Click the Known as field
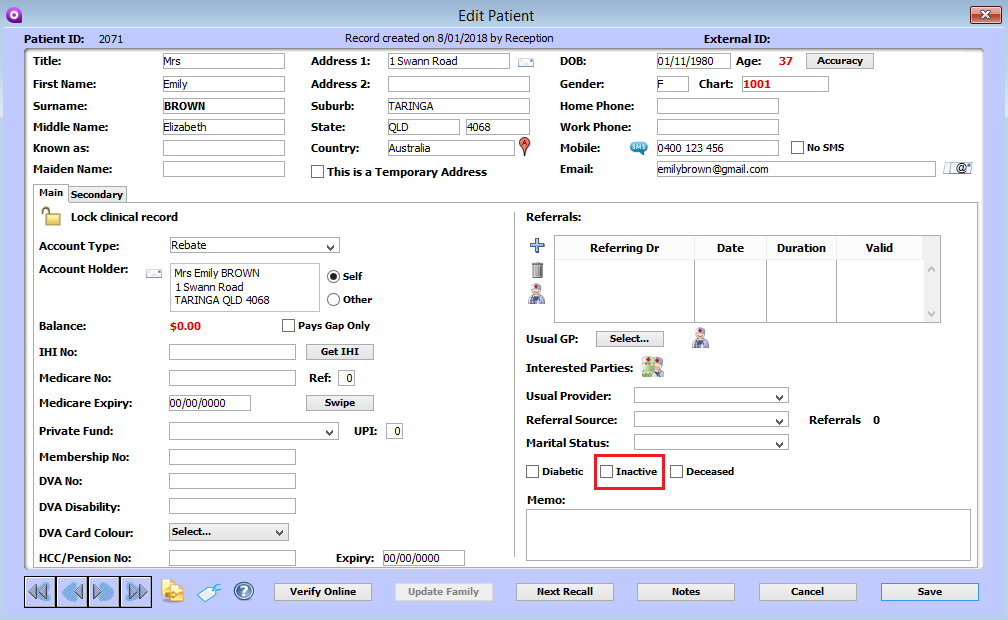The height and width of the screenshot is (620, 1008). (224, 148)
